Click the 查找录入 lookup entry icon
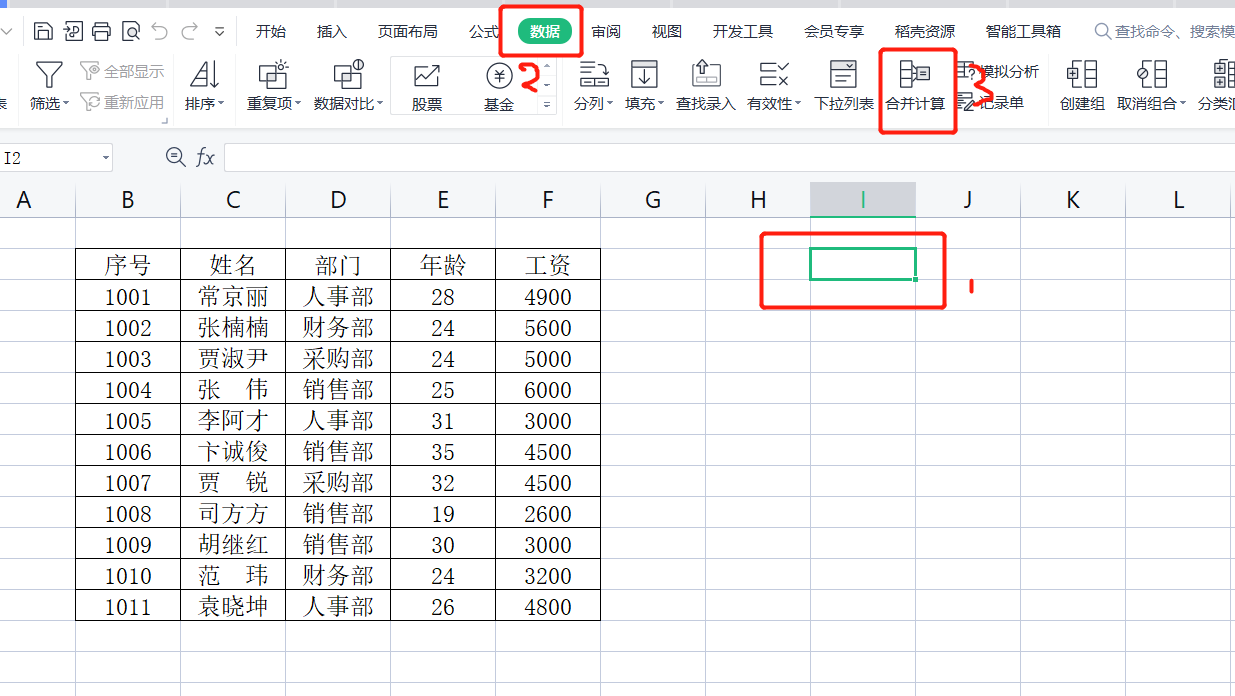 point(706,75)
